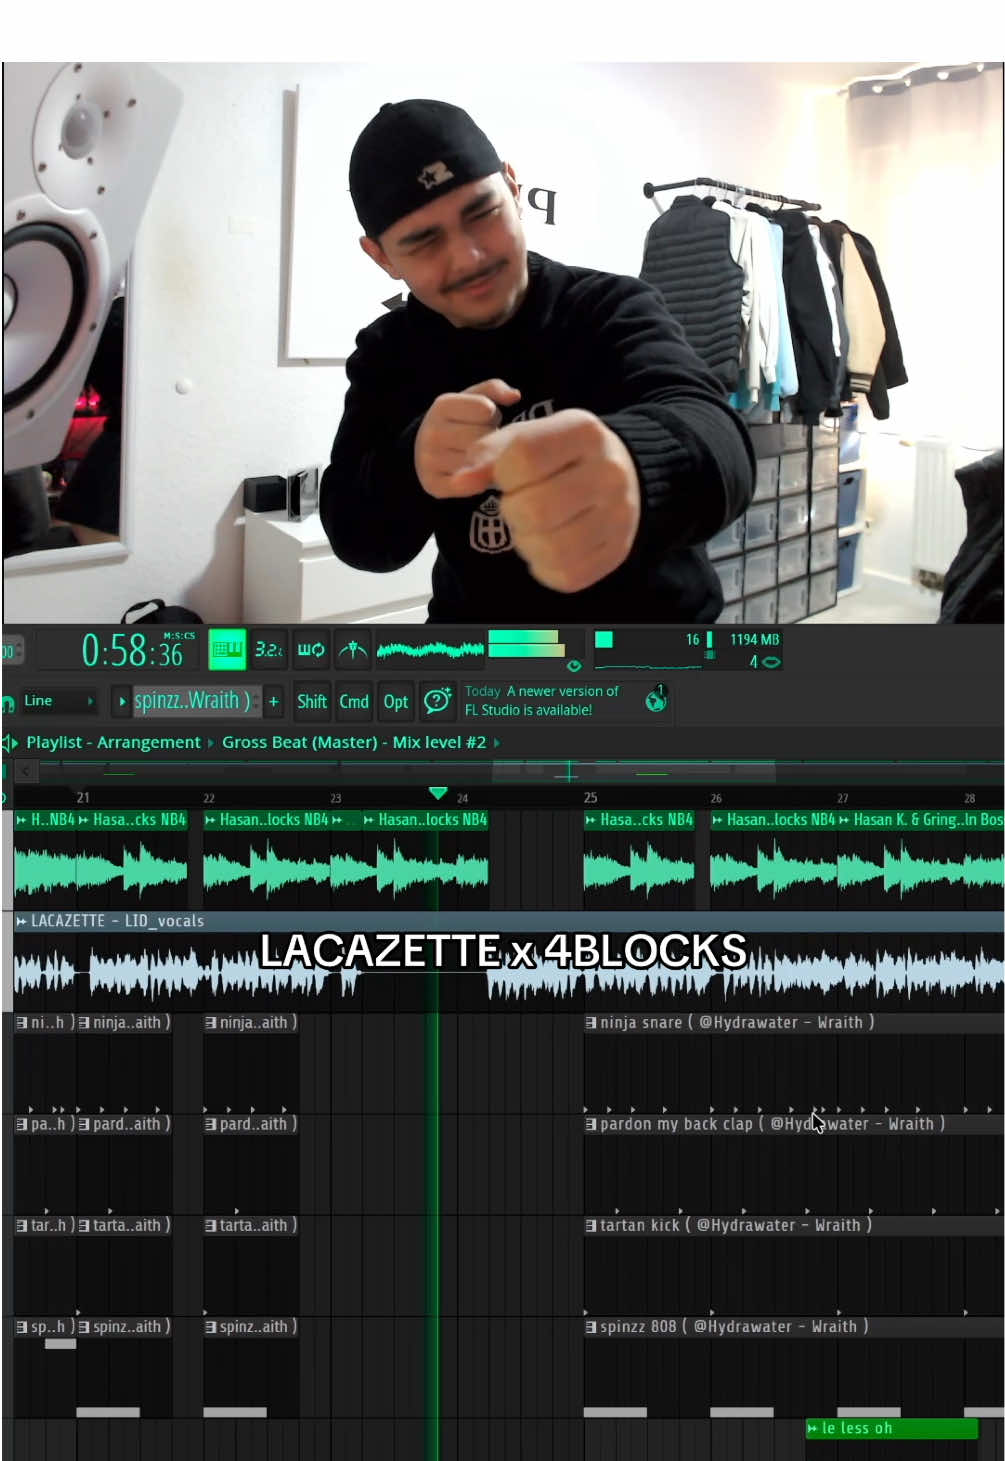Open the Line snap dropdown
This screenshot has width=1005, height=1461.
coord(58,701)
